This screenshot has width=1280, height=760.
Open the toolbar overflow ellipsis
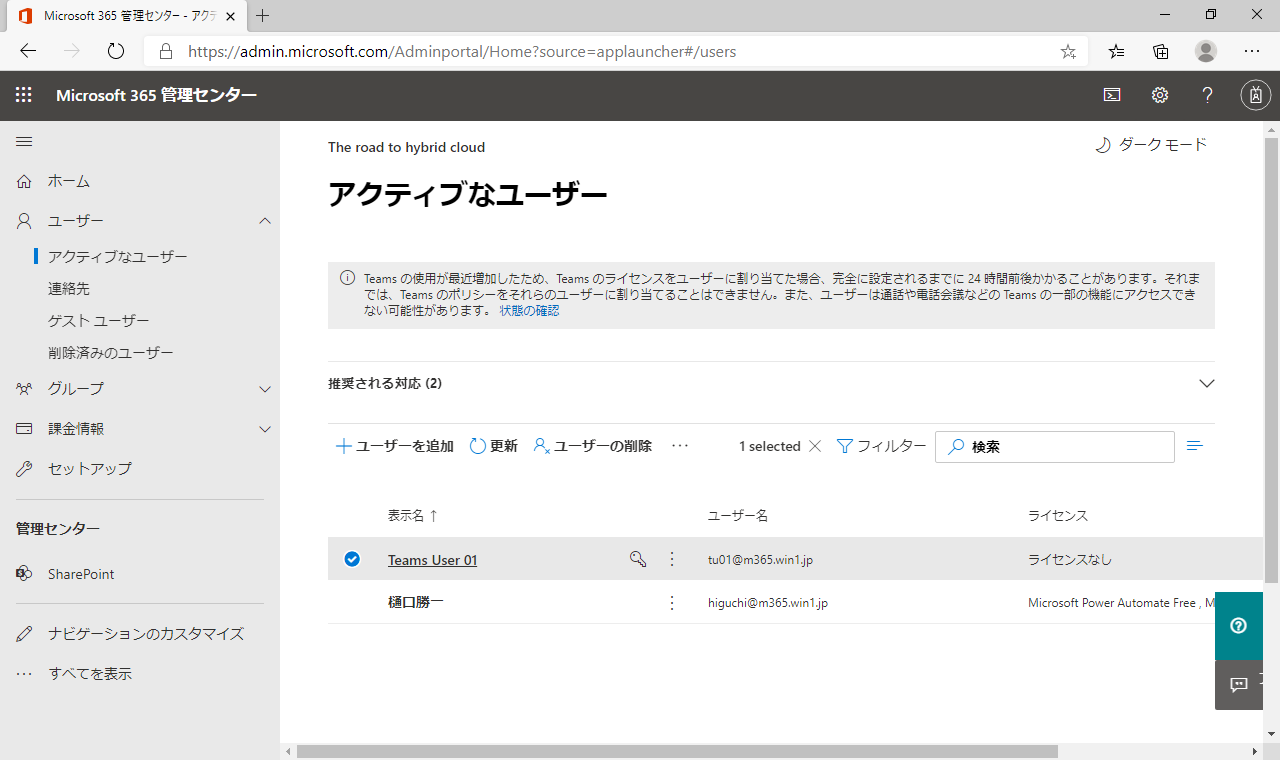coord(680,446)
